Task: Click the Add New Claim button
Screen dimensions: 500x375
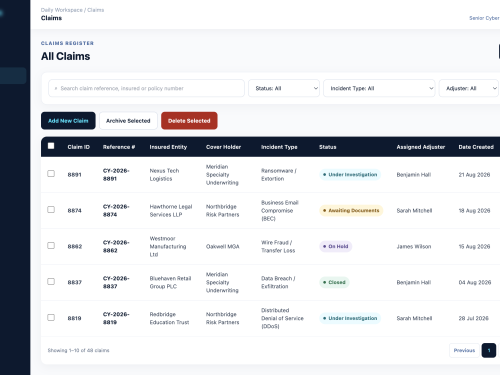Action: coord(68,121)
